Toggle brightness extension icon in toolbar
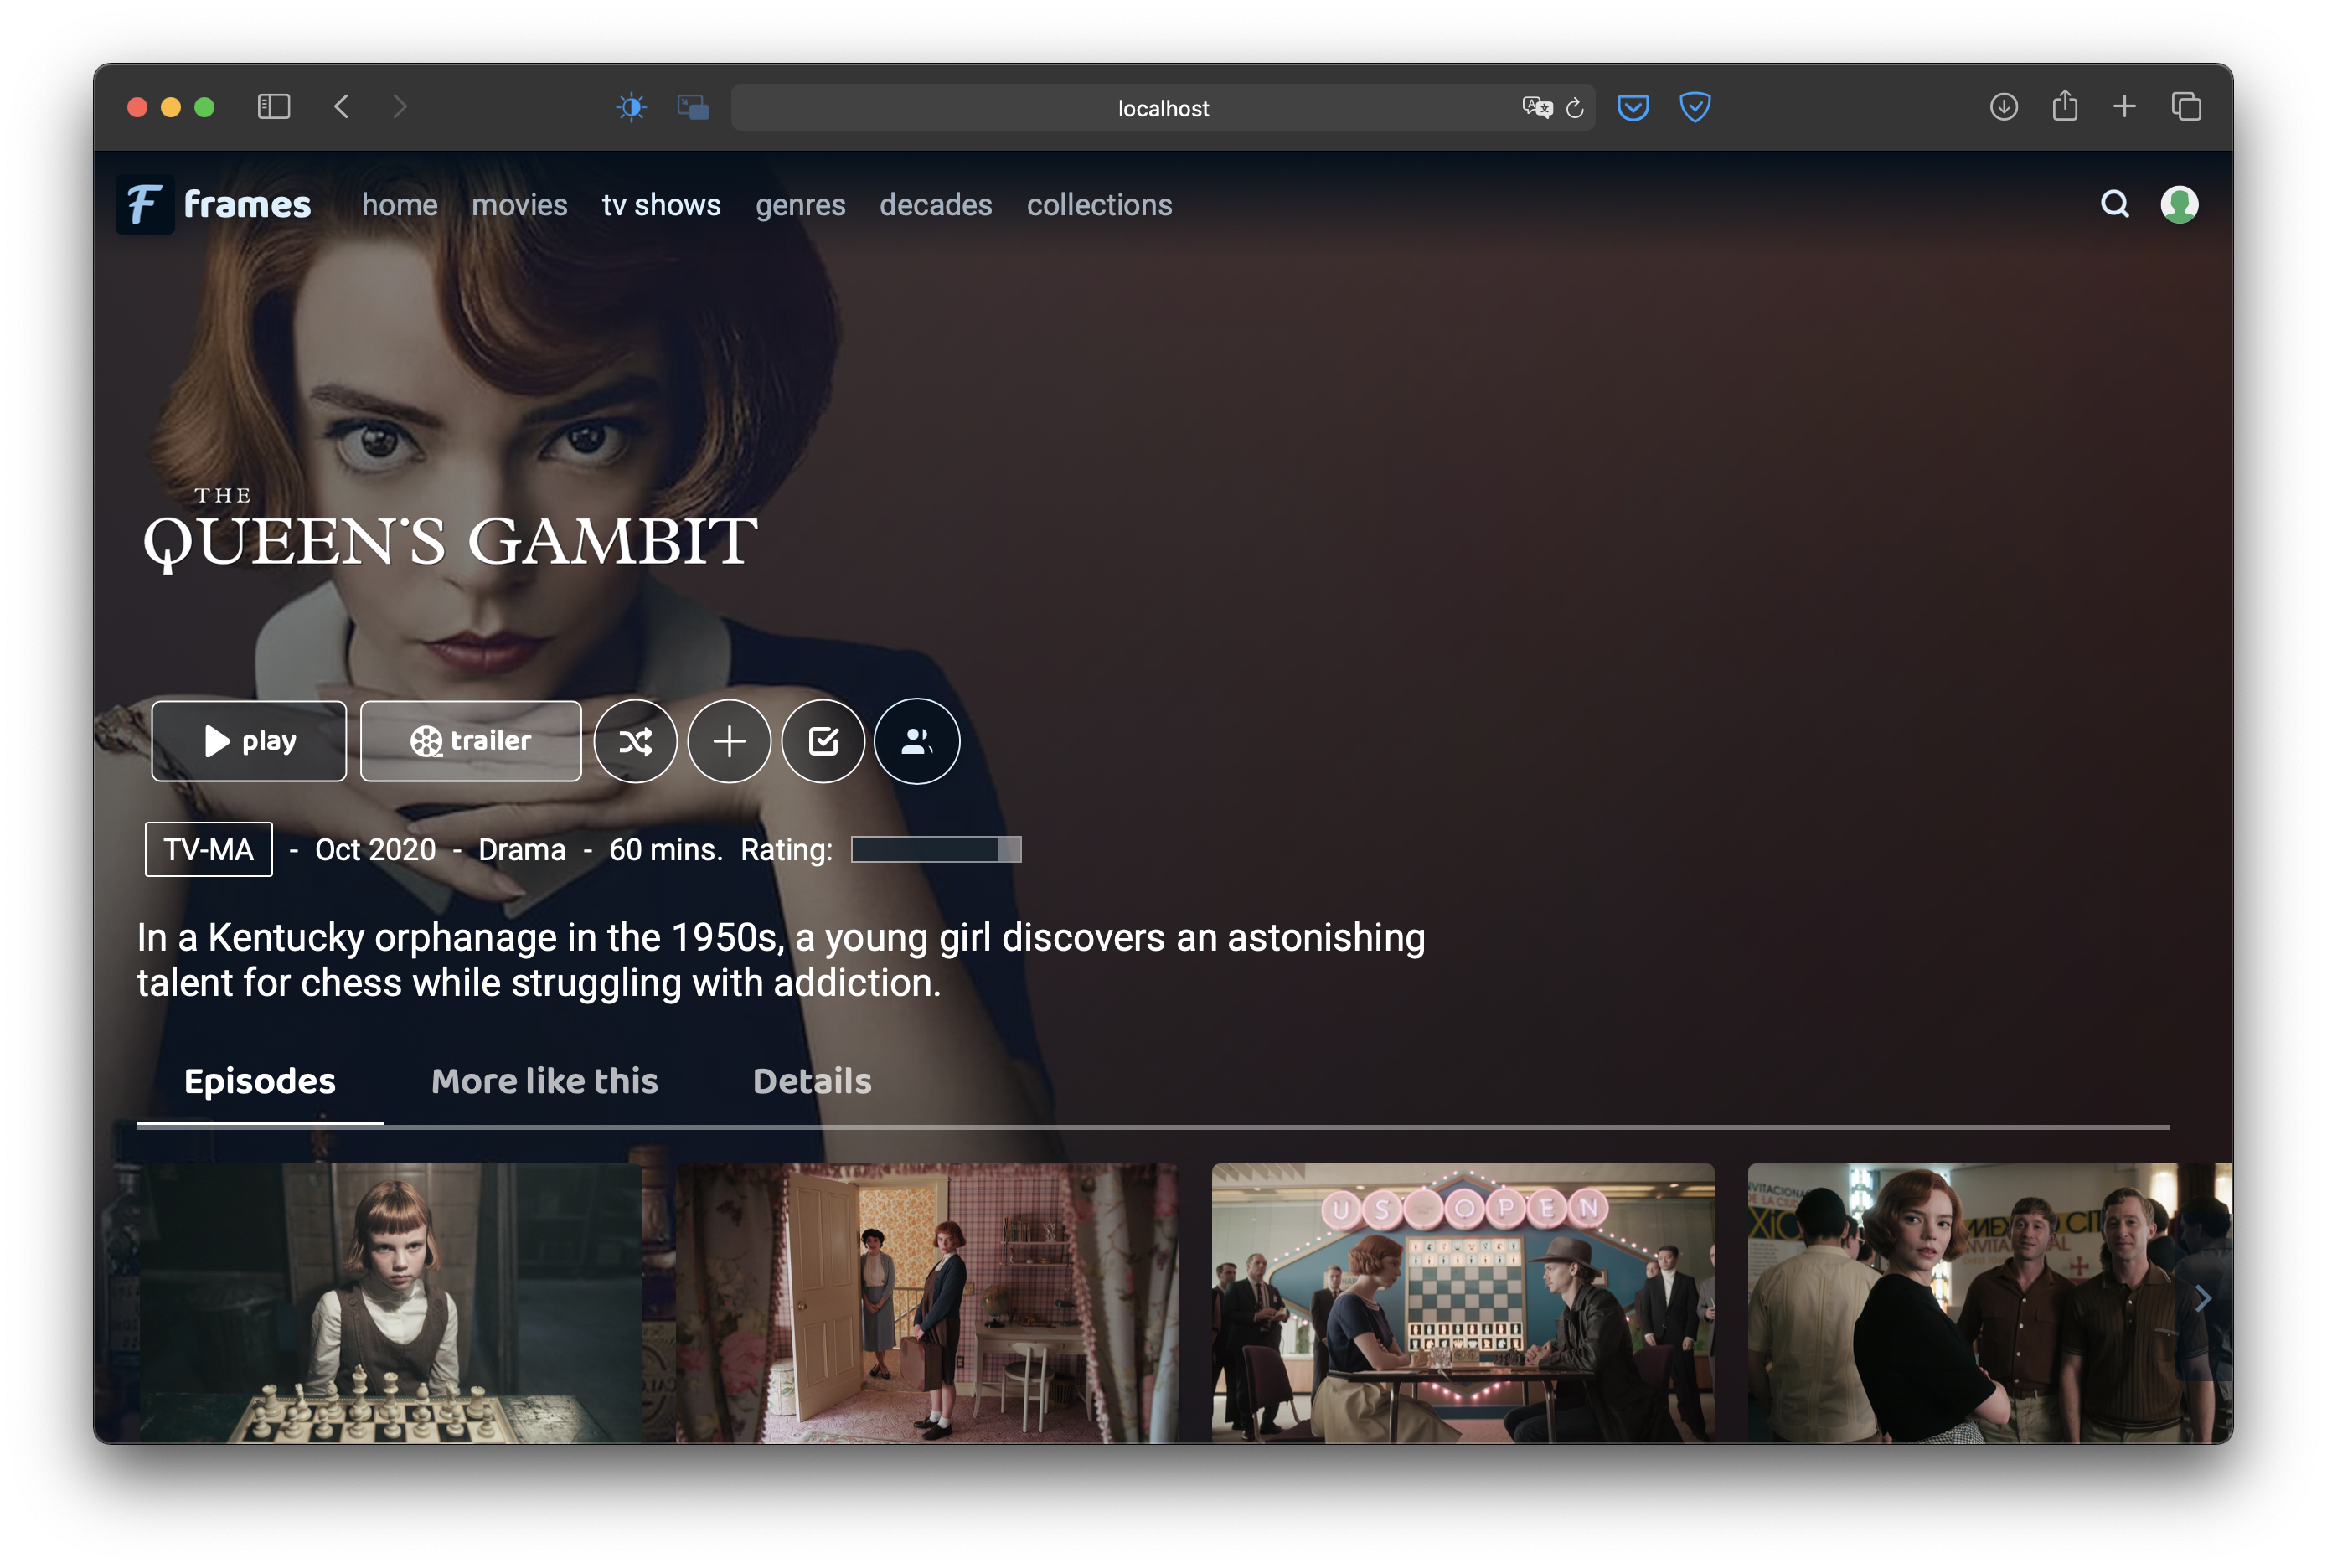2327x1568 pixels. click(x=631, y=107)
